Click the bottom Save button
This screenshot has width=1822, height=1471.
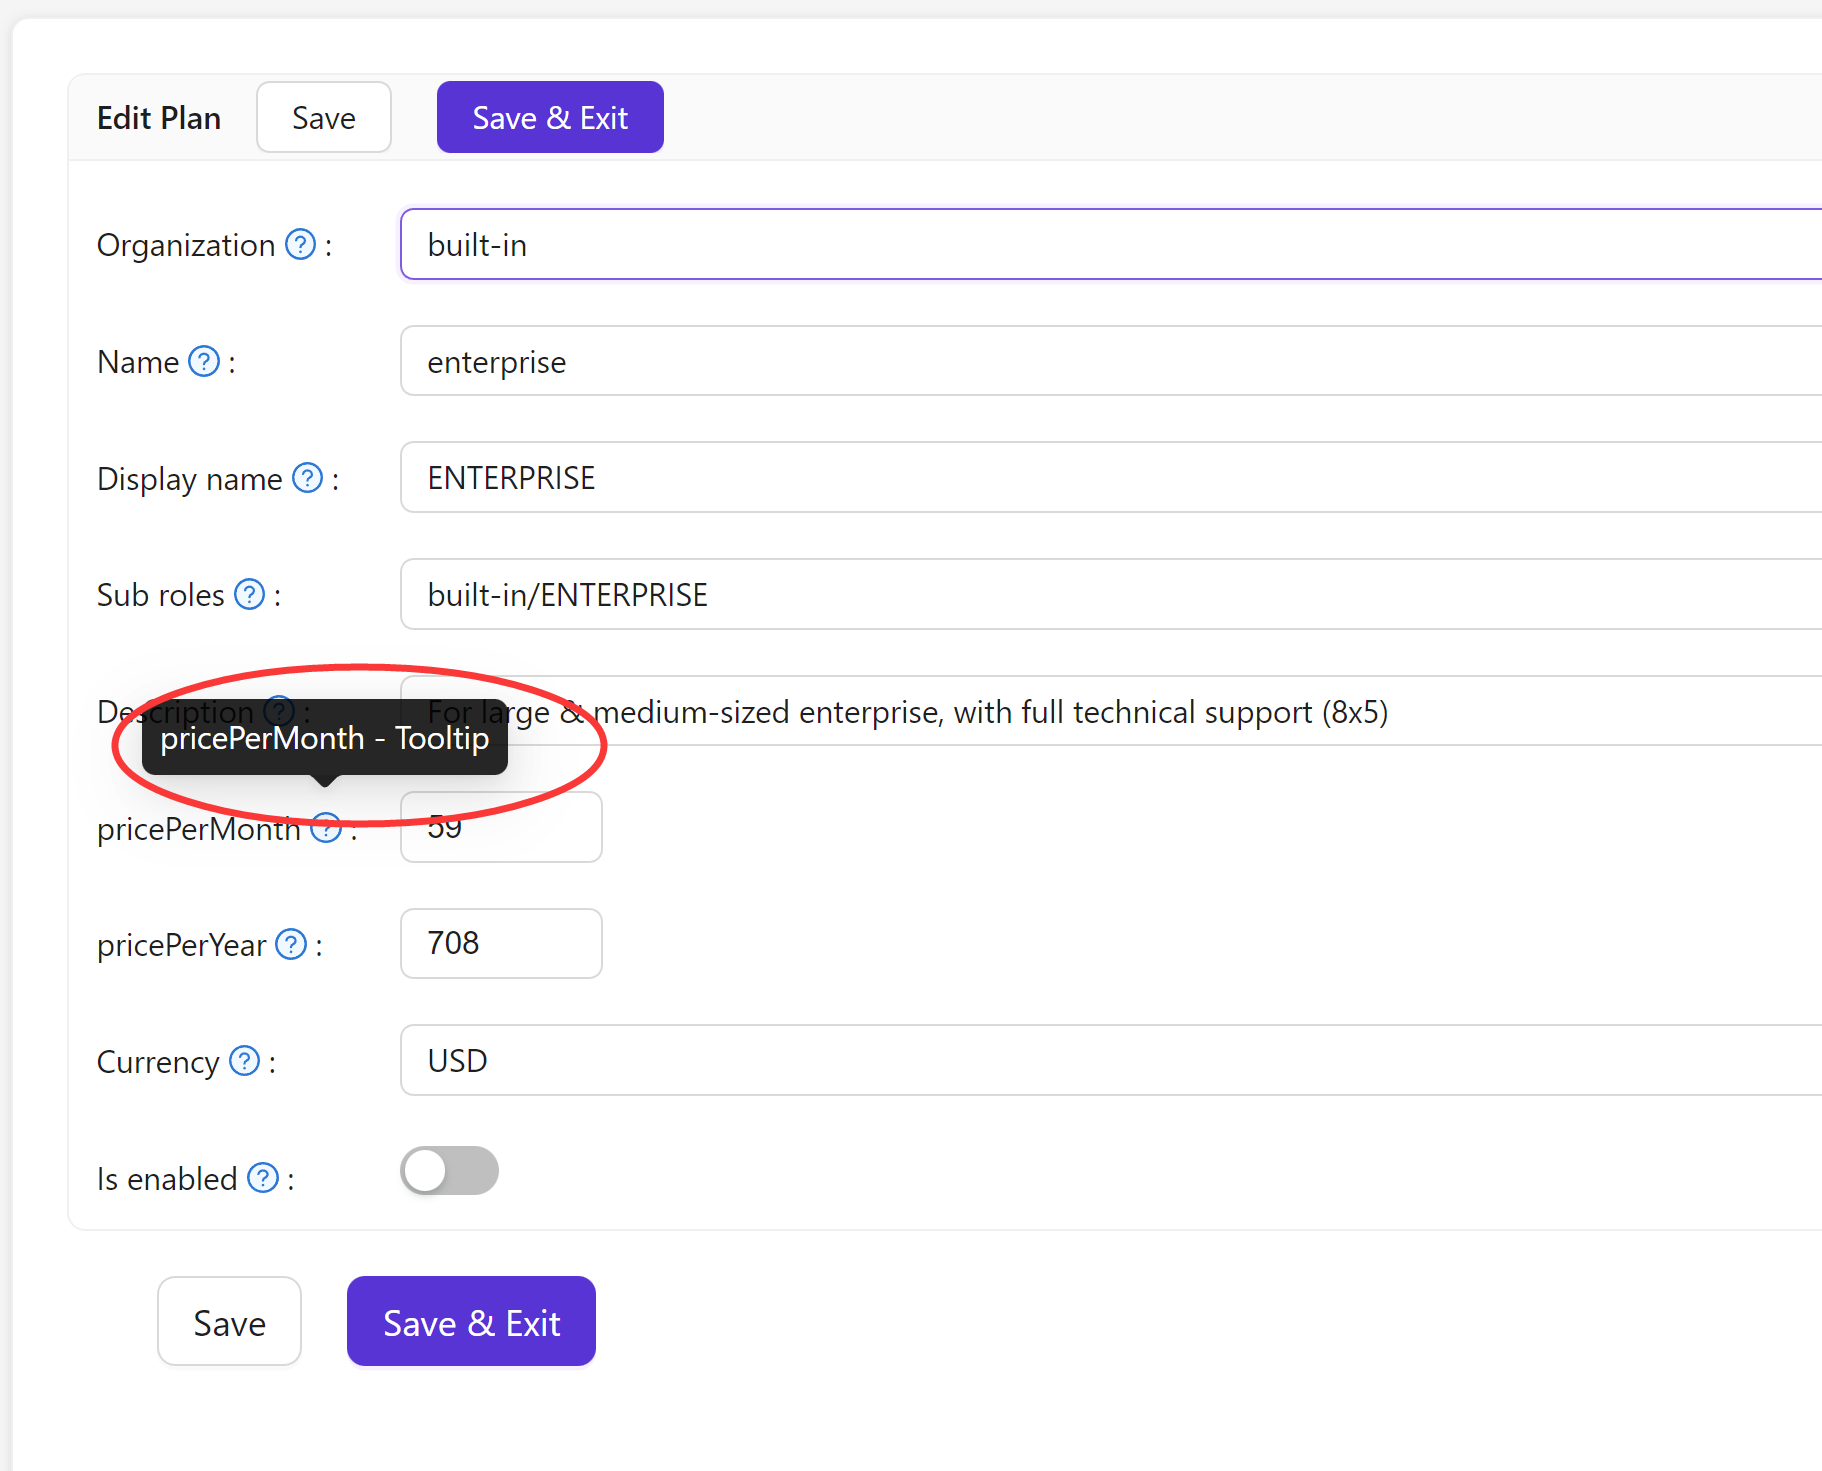(229, 1321)
